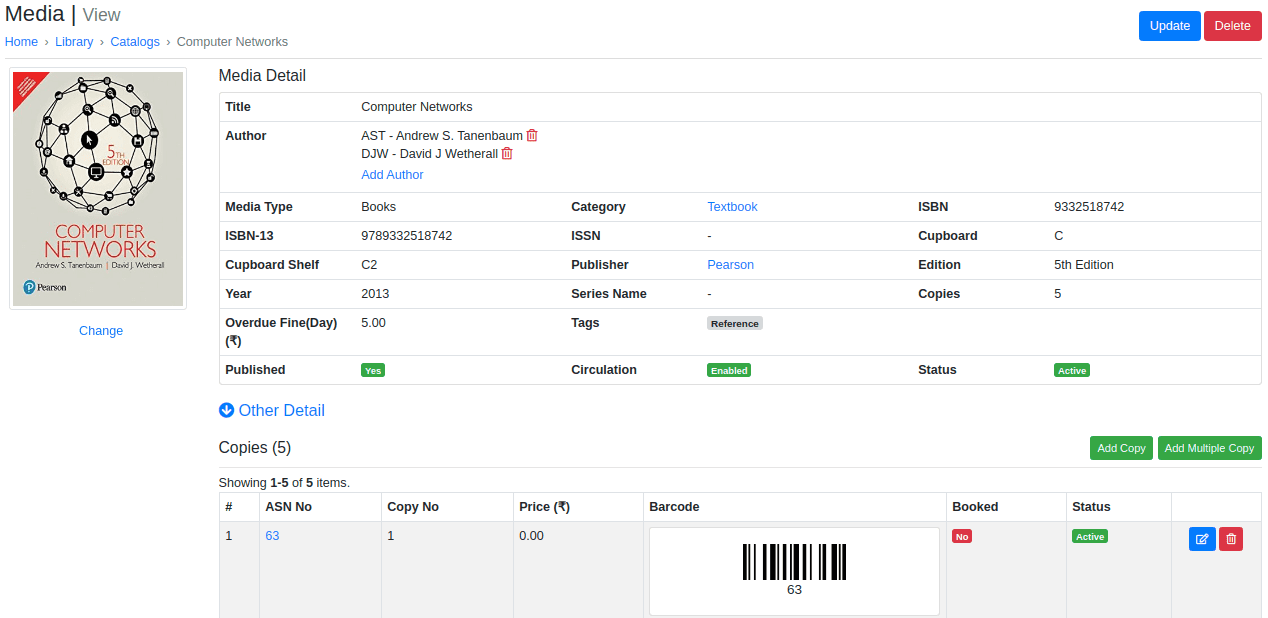Image resolution: width=1268 pixels, height=618 pixels.
Task: Open the Textbook category link
Action: tap(732, 207)
